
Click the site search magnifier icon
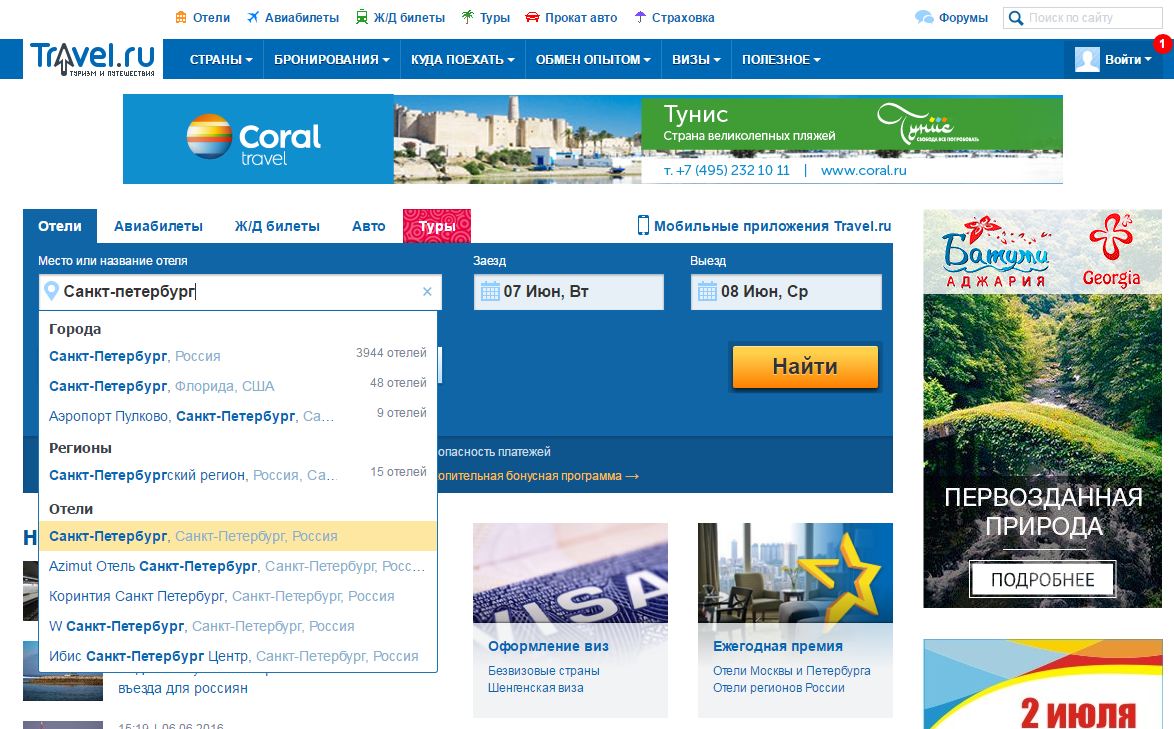[x=1015, y=18]
